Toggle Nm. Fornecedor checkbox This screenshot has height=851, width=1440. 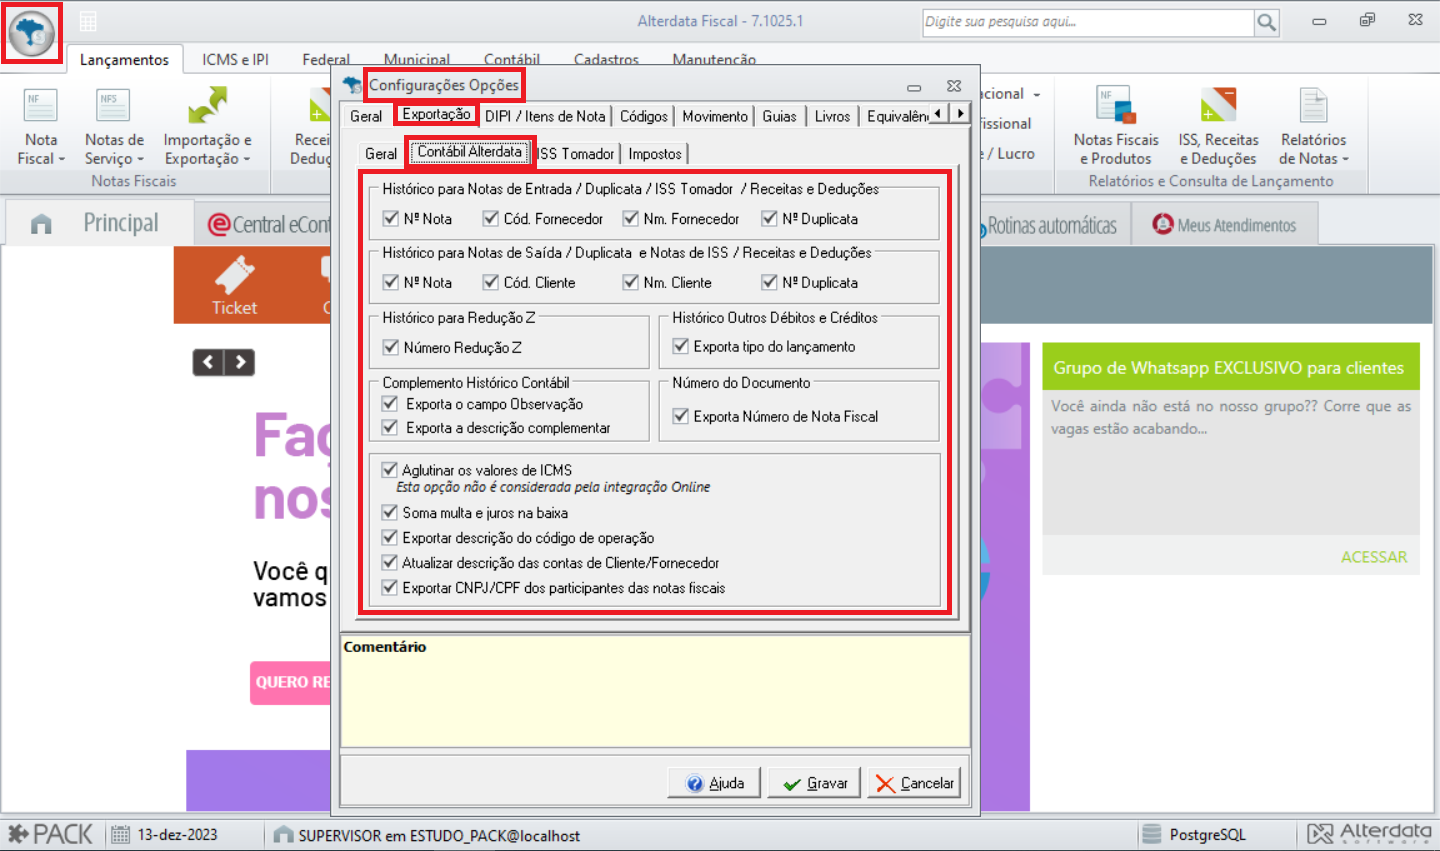click(630, 218)
